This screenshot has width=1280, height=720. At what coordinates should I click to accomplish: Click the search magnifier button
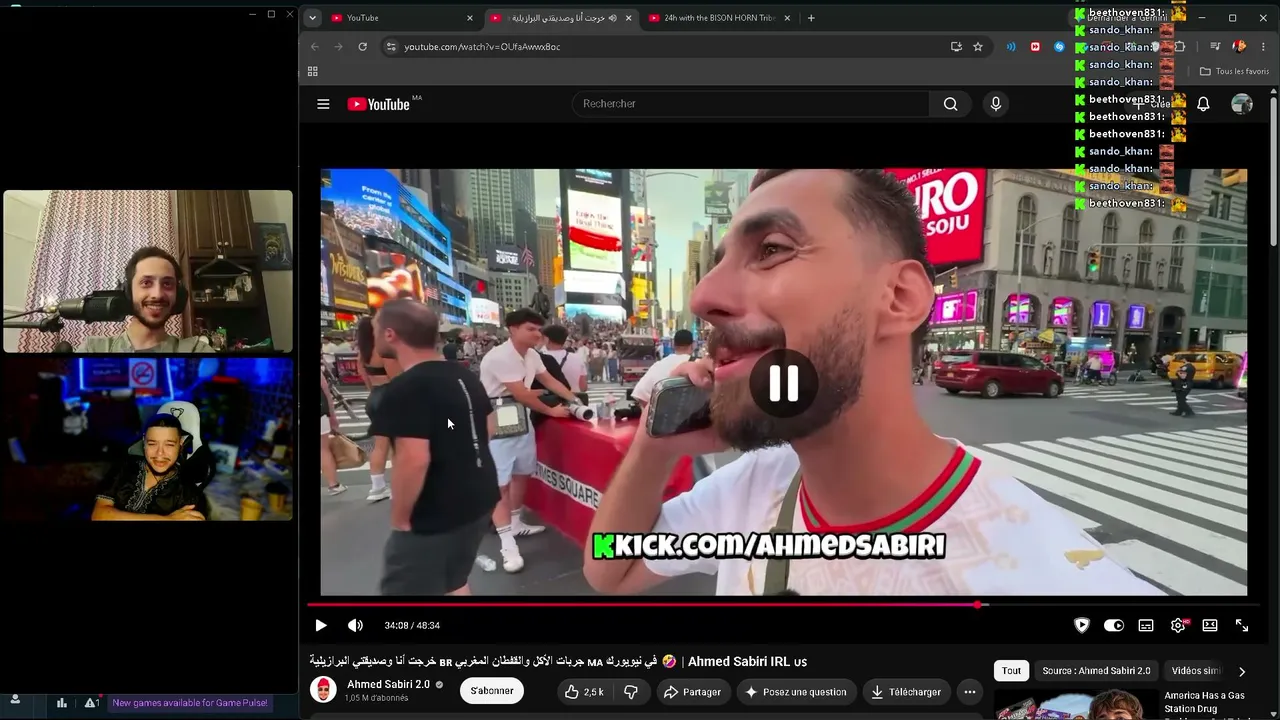[x=950, y=104]
